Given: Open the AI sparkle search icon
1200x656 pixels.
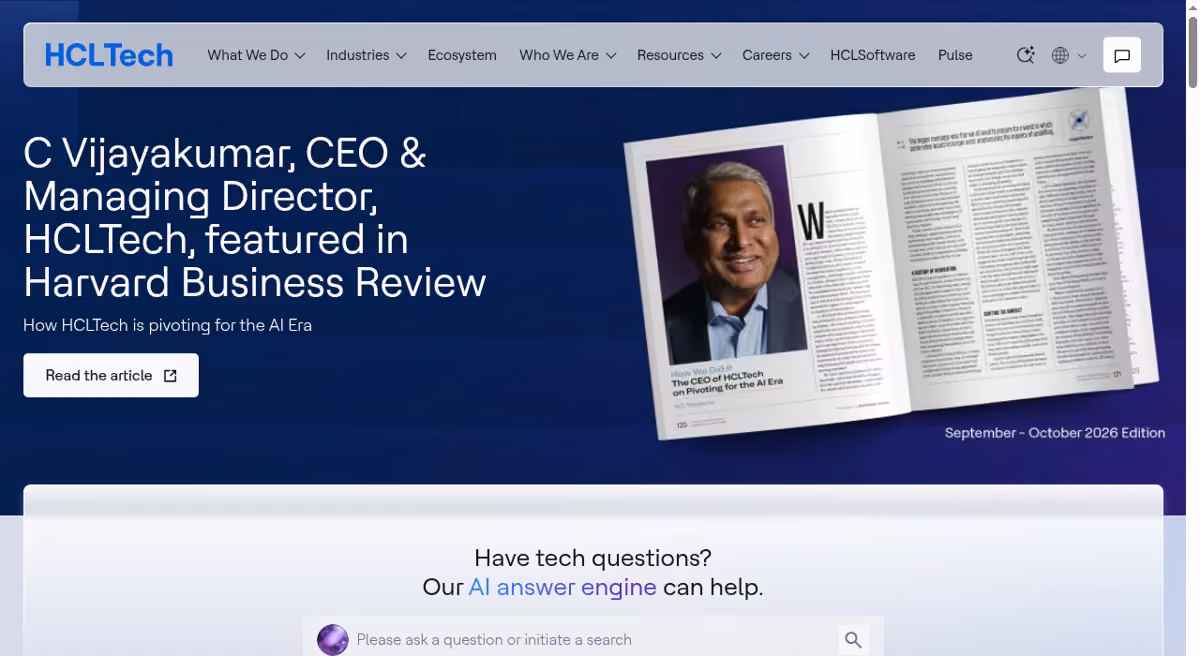Looking at the screenshot, I should point(1025,55).
